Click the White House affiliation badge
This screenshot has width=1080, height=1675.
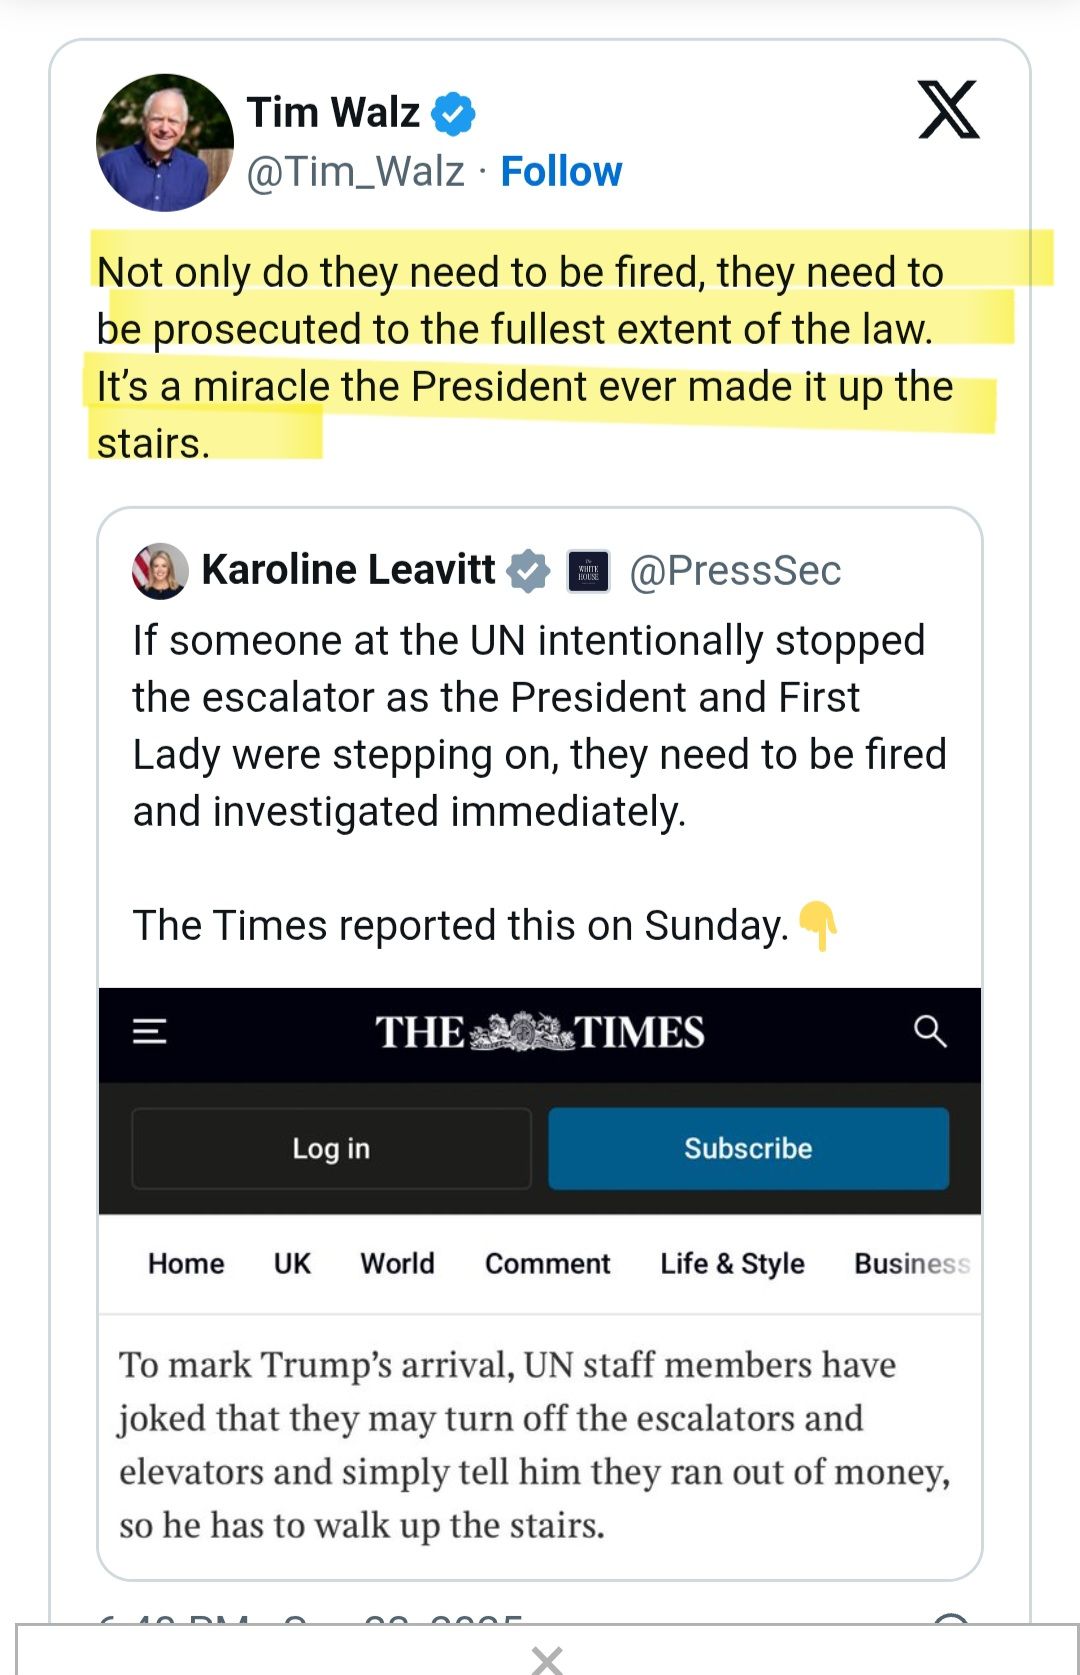coord(588,572)
